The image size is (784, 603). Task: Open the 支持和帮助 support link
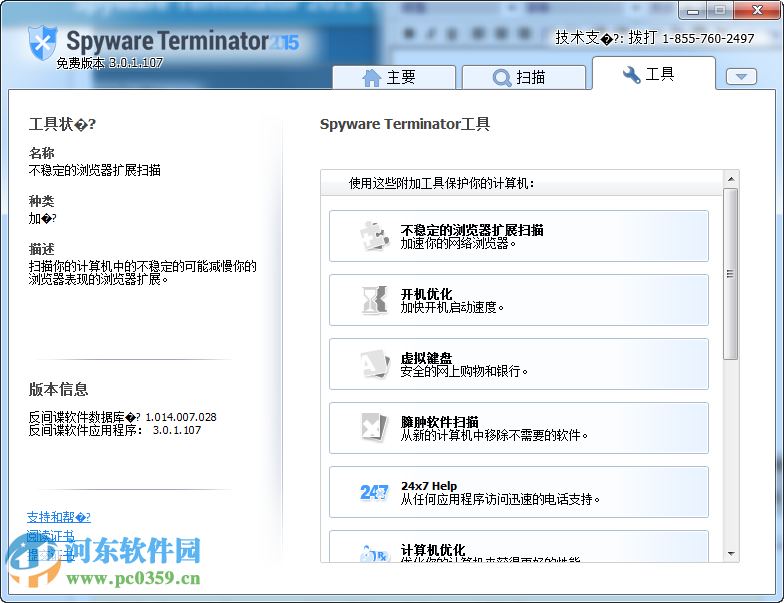pos(58,517)
